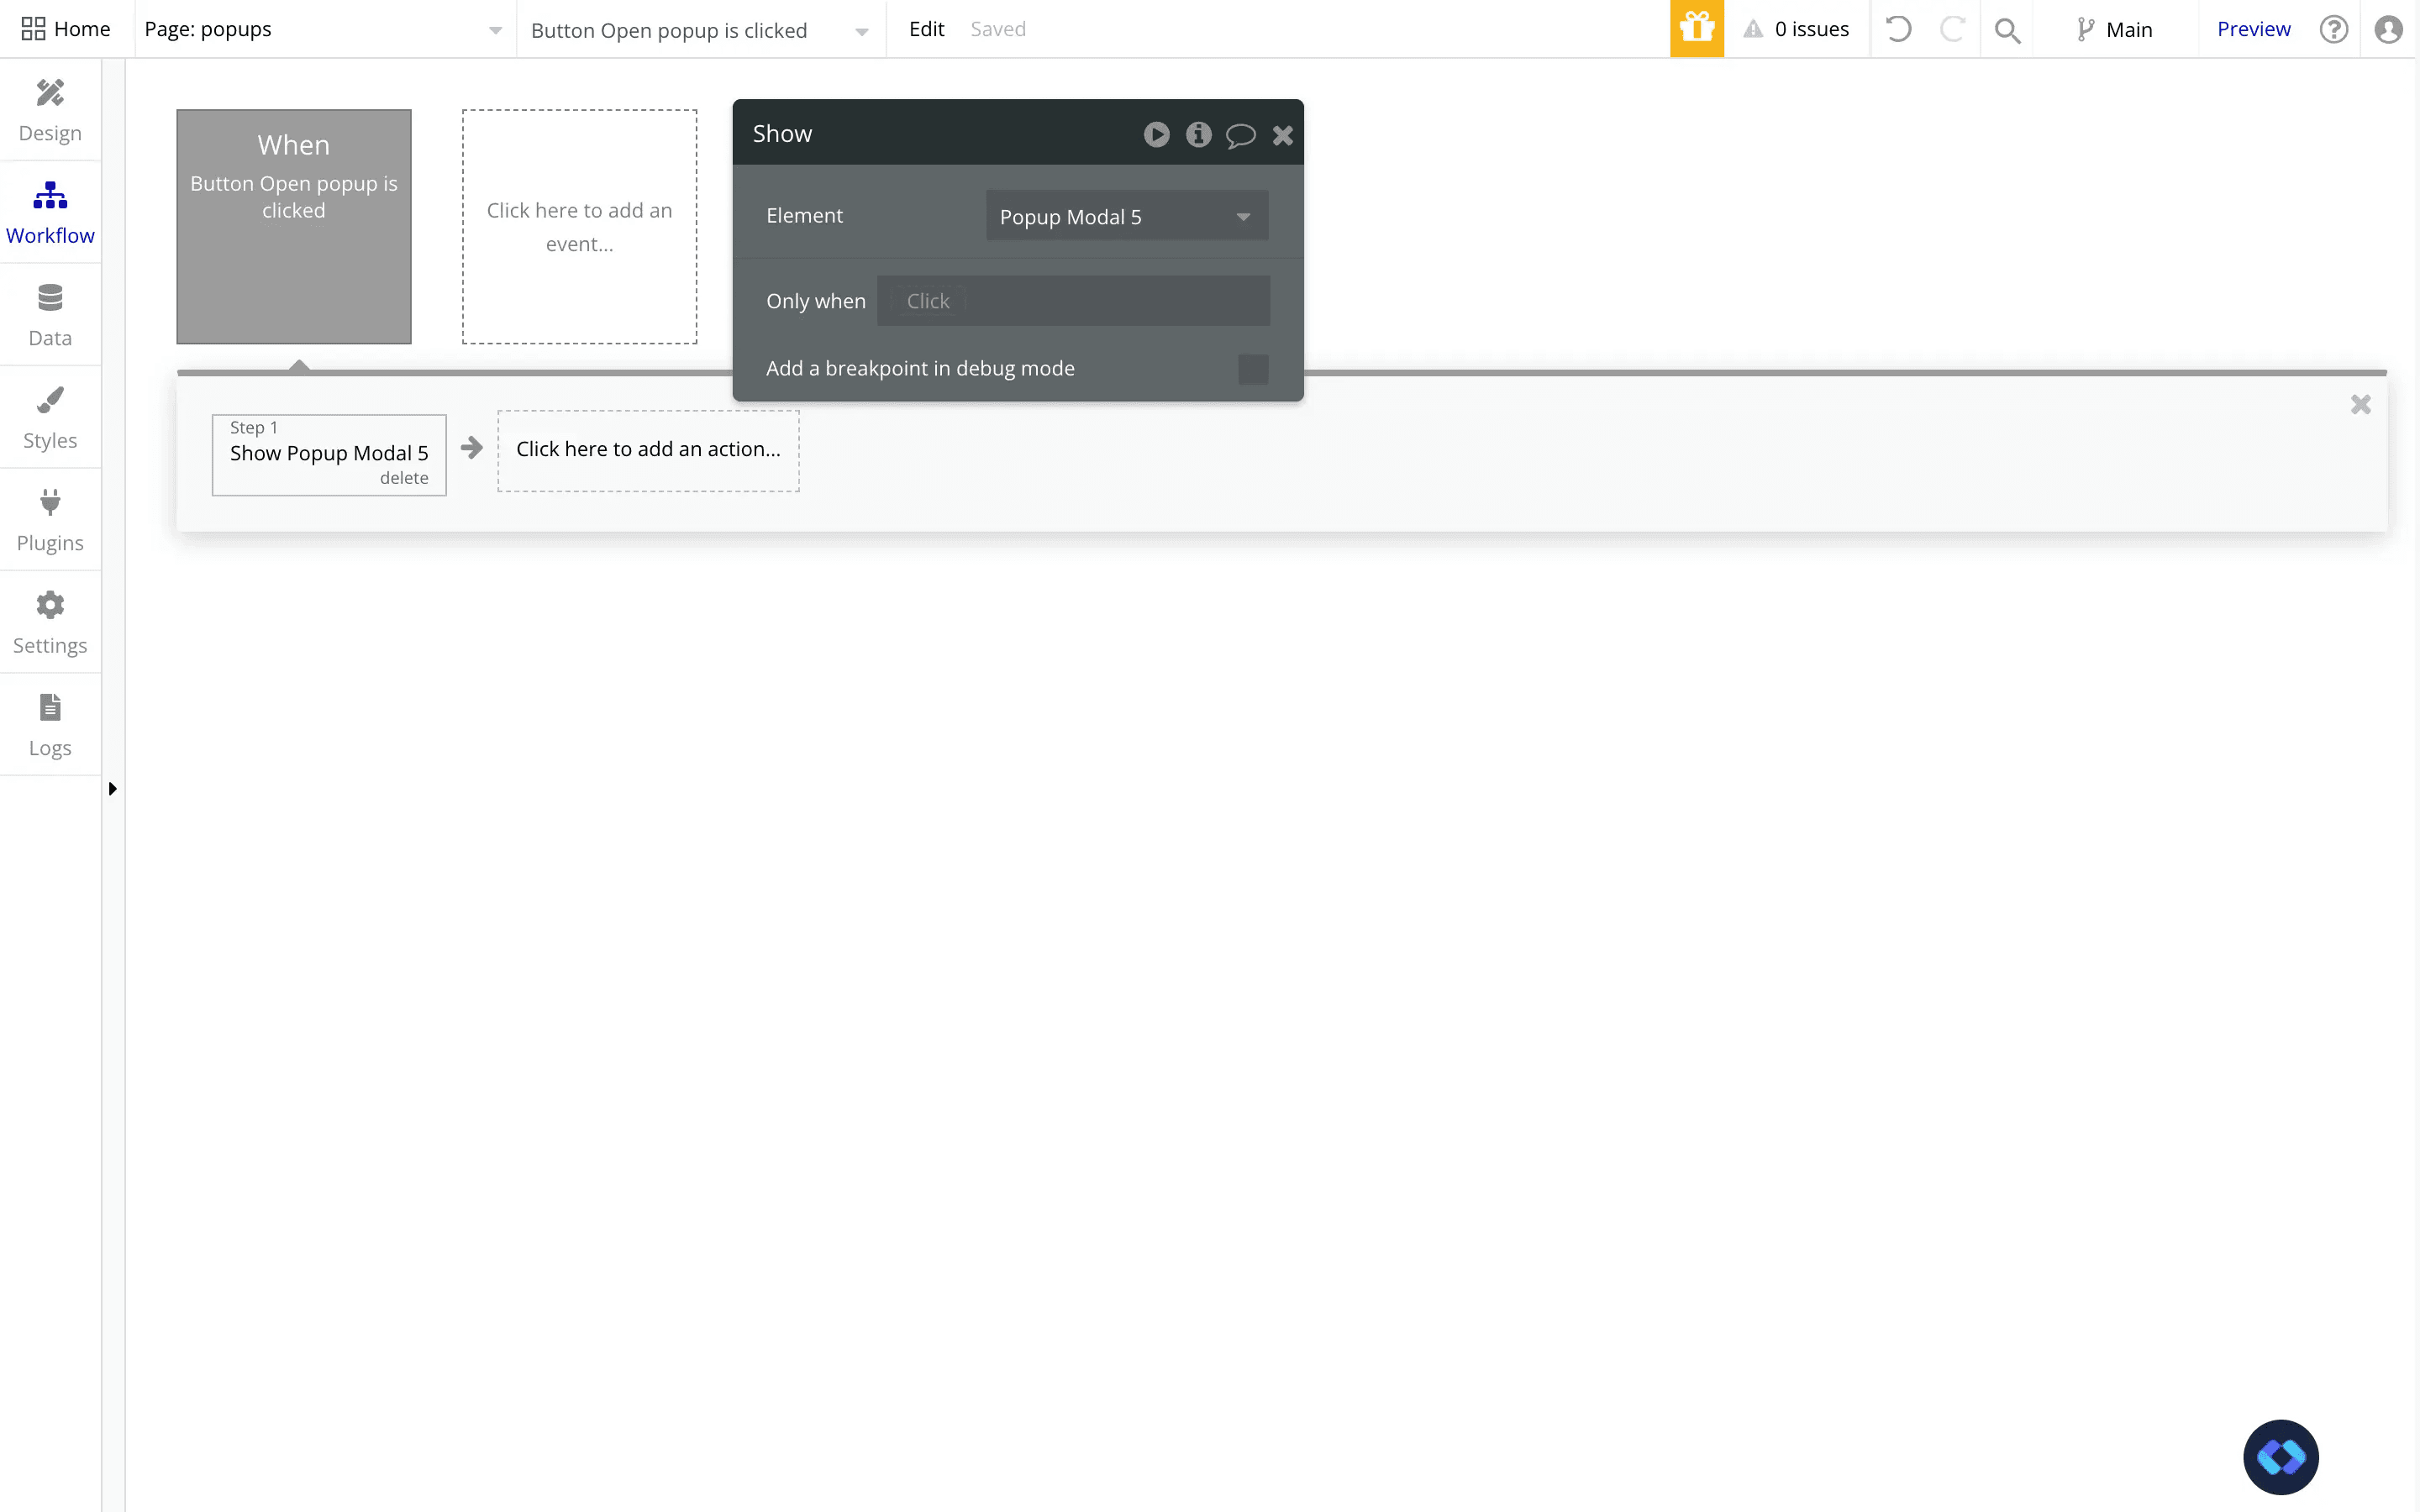
Task: Check the 0 issues warning indicator
Action: click(x=1796, y=29)
